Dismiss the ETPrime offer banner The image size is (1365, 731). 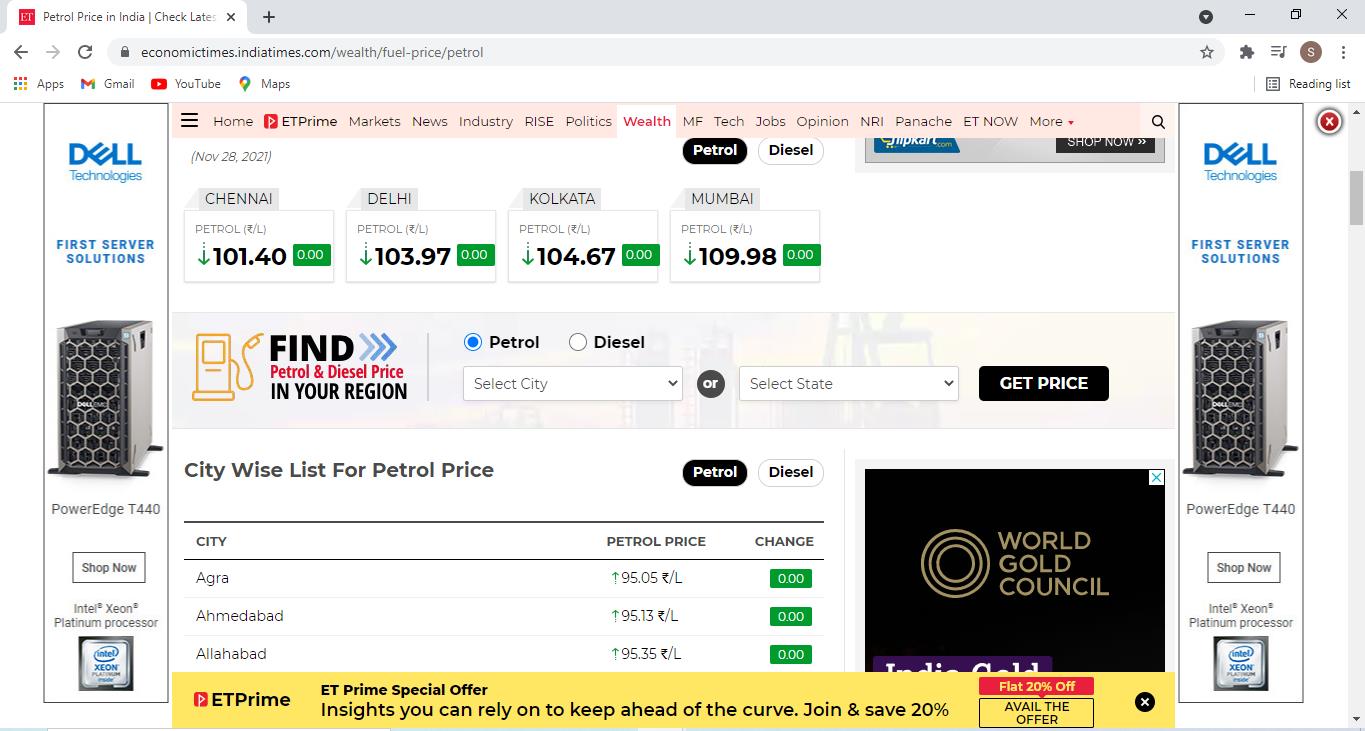pos(1145,702)
